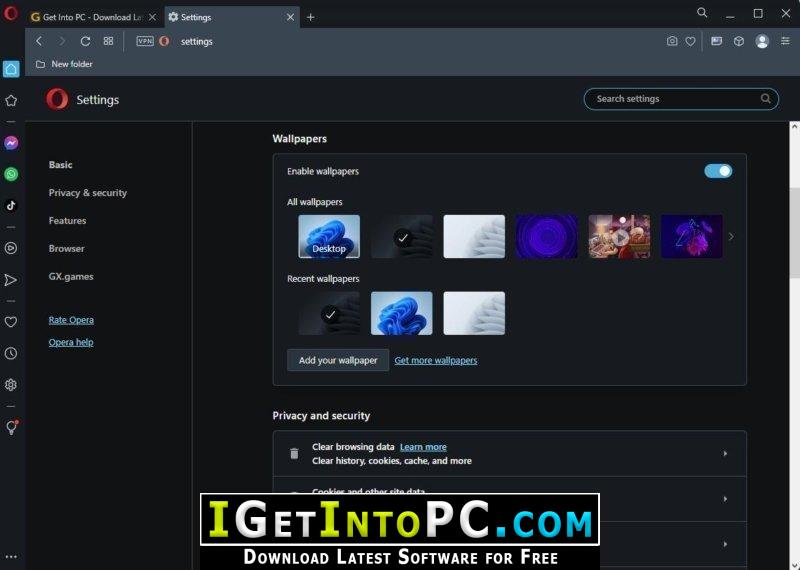Close the Get Into PC tab

click(152, 17)
